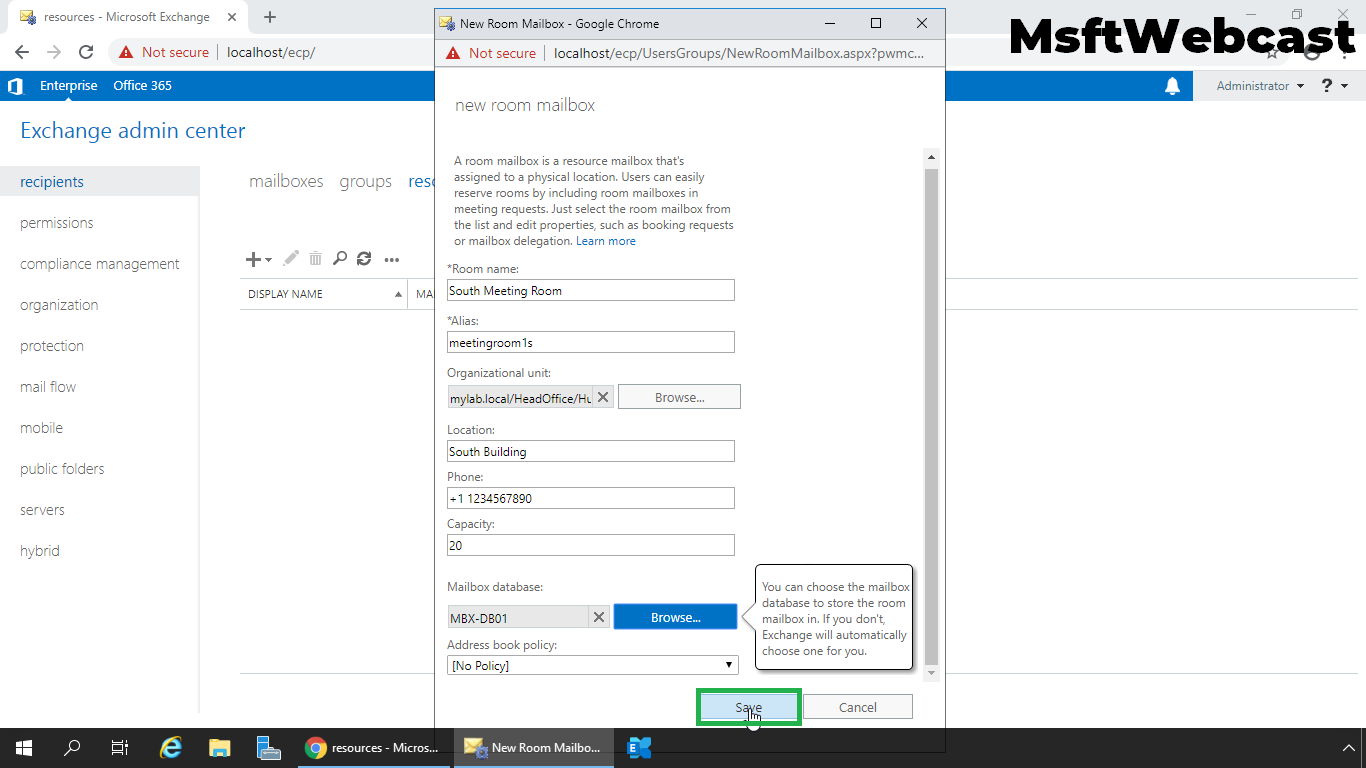Open the Help question mark icon

pos(1328,85)
